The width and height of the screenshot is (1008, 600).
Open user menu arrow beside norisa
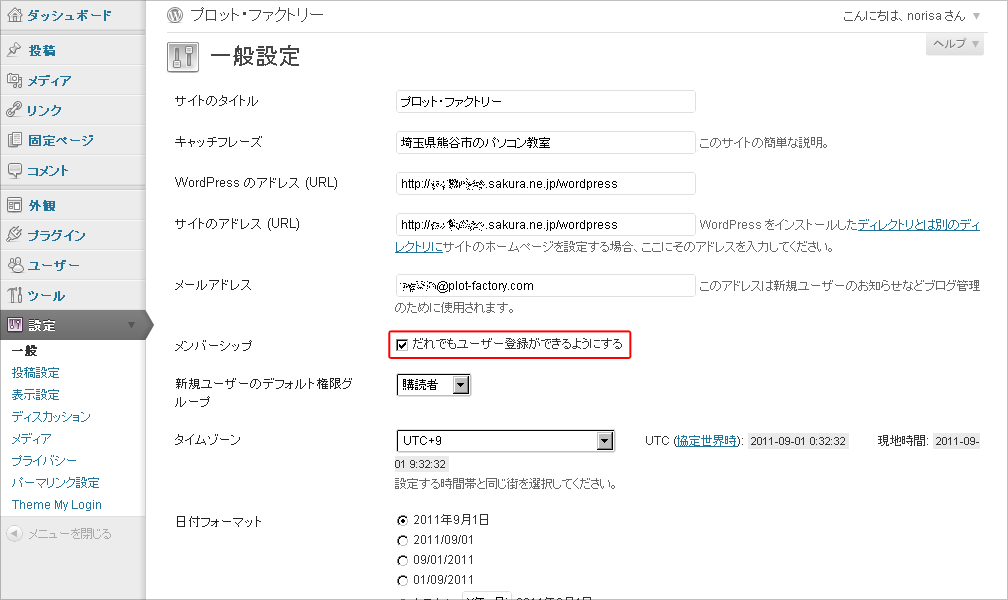976,16
